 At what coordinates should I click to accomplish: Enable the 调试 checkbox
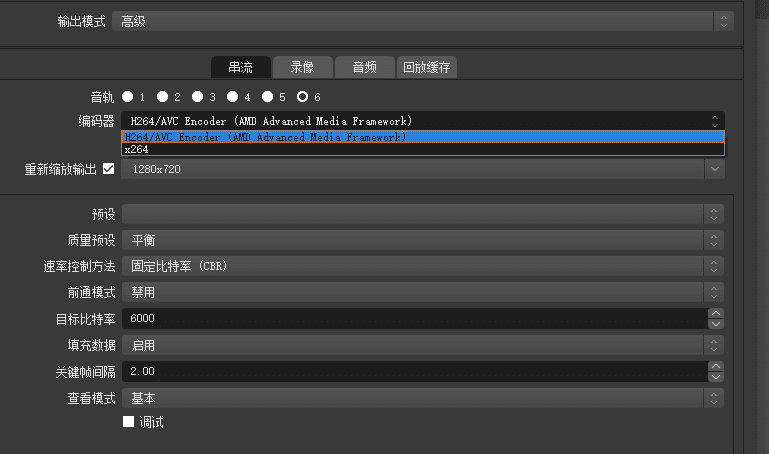click(128, 422)
